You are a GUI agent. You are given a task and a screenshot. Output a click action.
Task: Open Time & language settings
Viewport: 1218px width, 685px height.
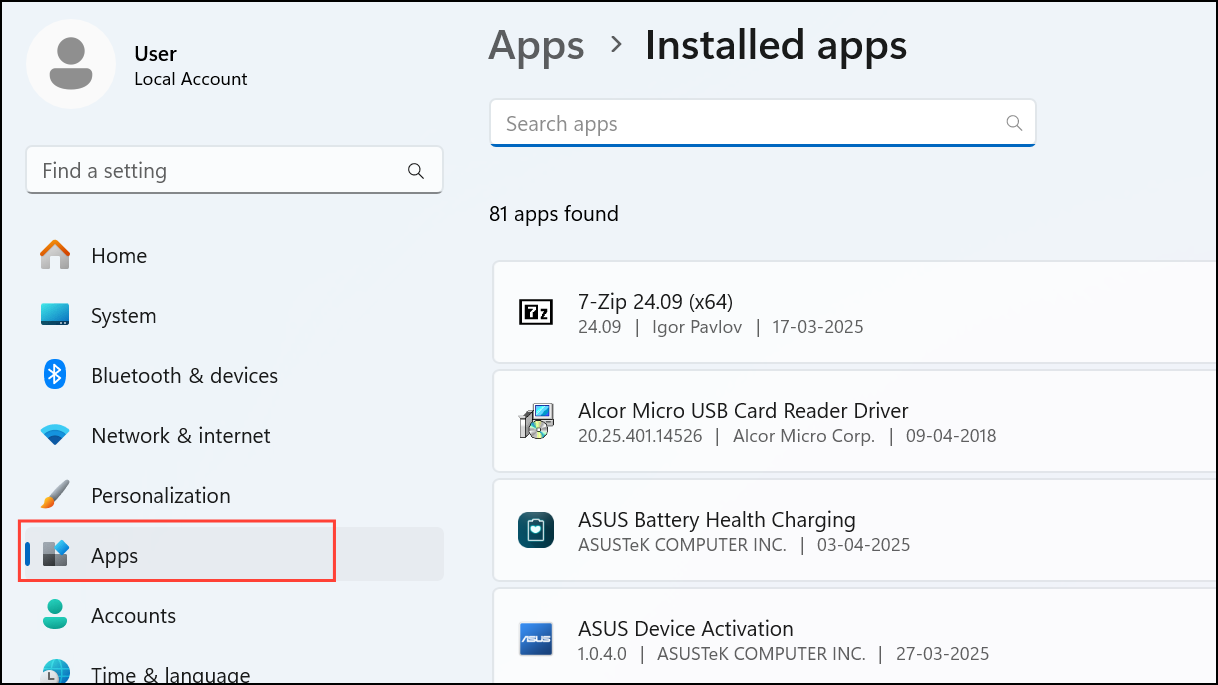[x=234, y=672]
